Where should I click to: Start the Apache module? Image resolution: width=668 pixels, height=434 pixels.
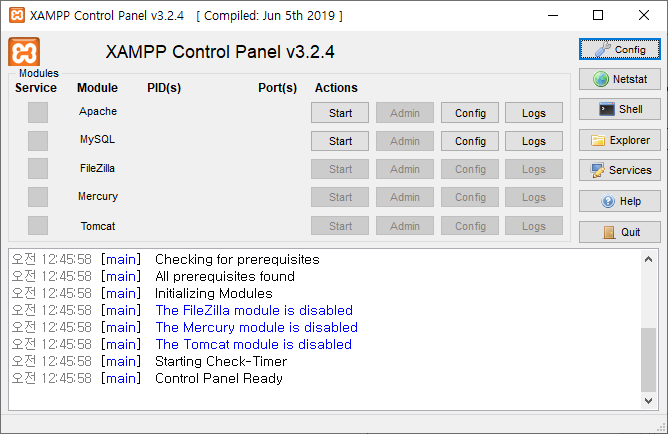tap(340, 113)
